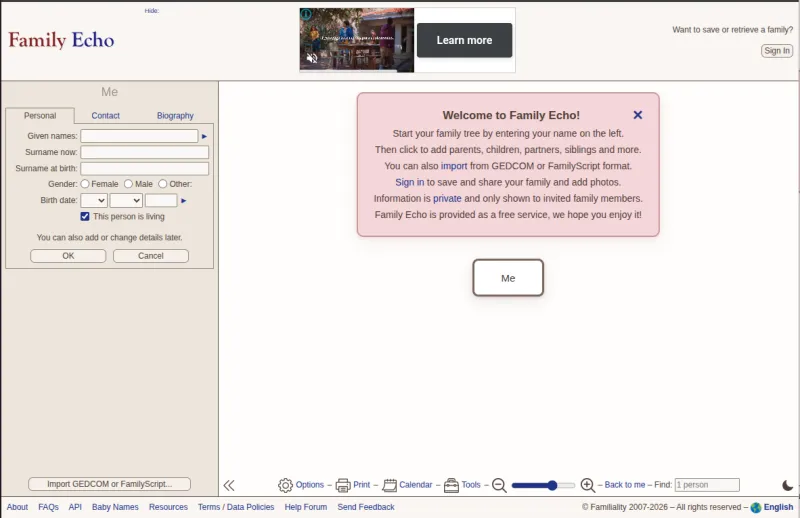Toggle dark mode moon icon

(x=788, y=485)
